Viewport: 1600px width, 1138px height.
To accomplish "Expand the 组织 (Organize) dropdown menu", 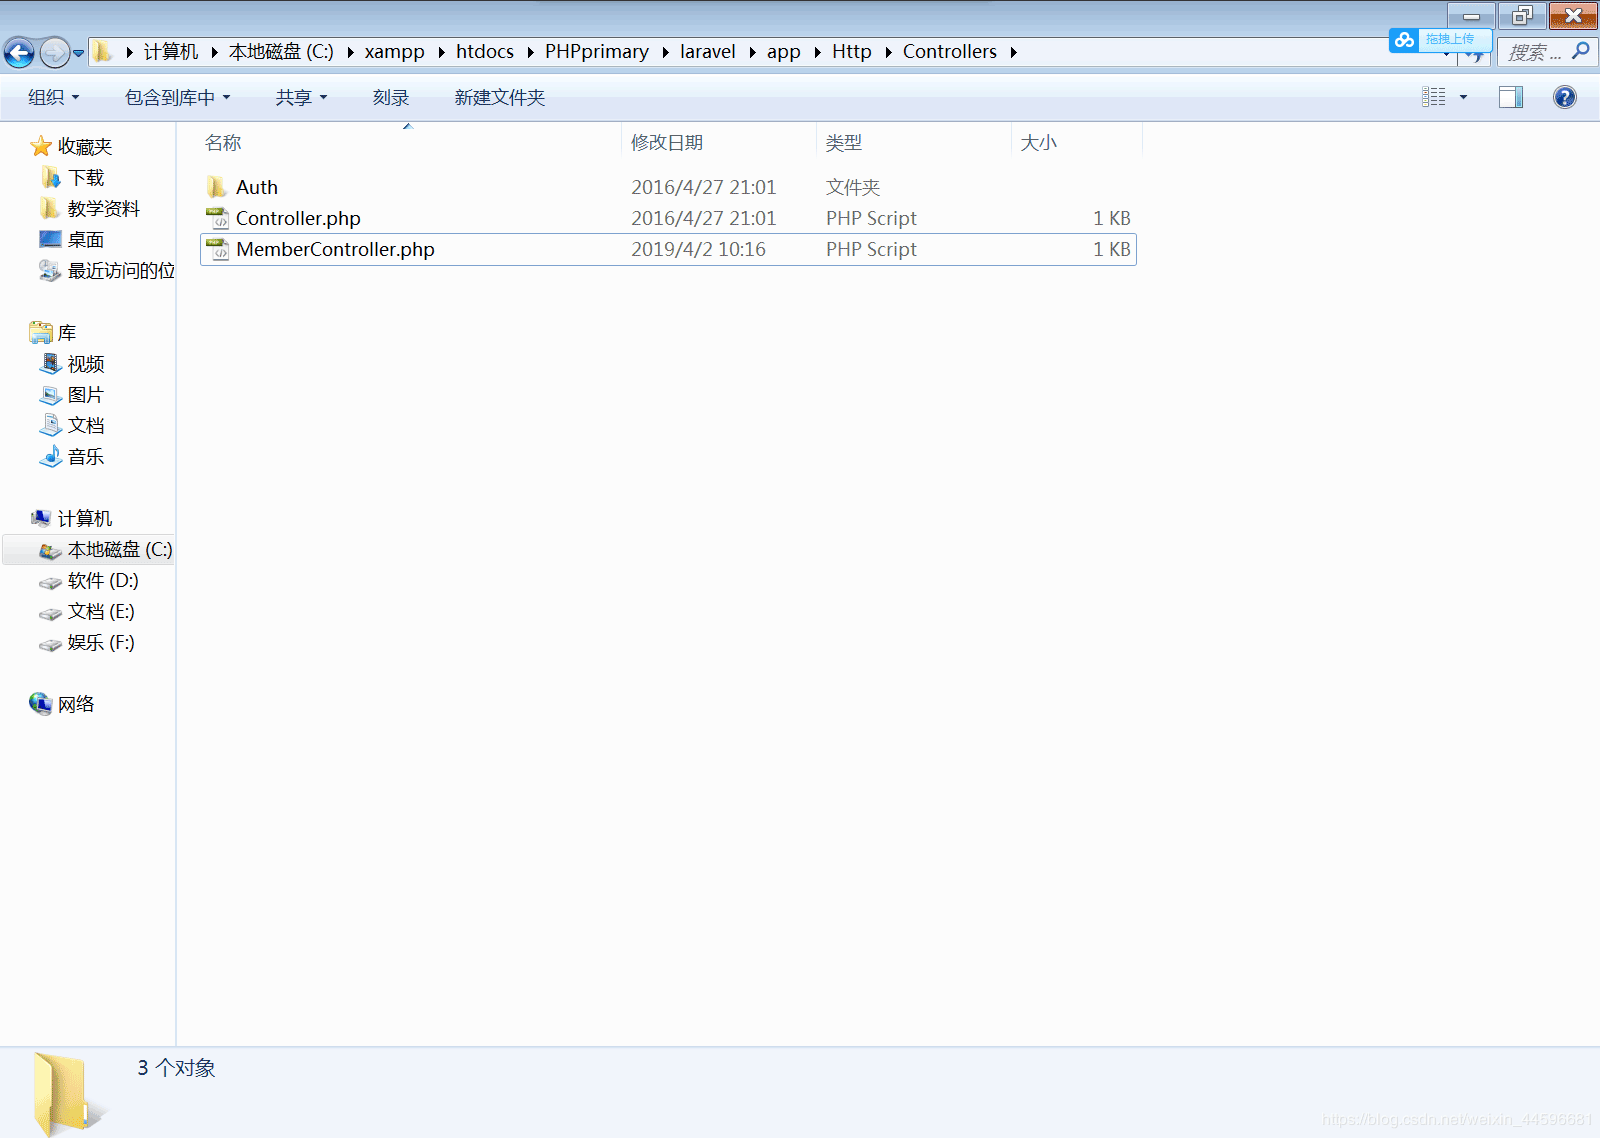I will (x=53, y=97).
